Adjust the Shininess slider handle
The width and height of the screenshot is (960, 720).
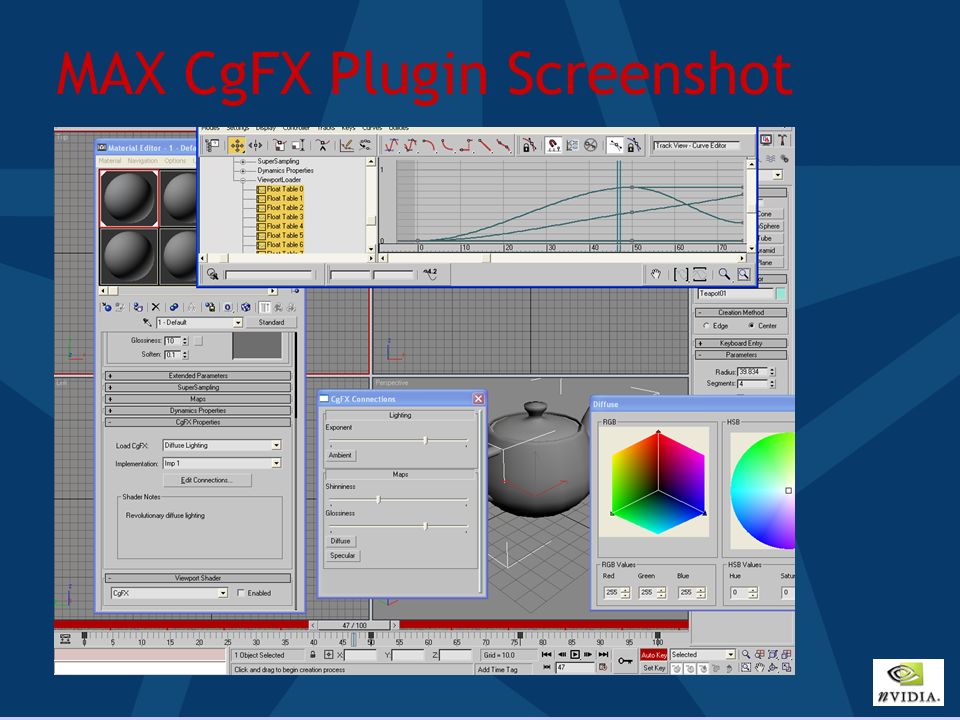click(378, 500)
